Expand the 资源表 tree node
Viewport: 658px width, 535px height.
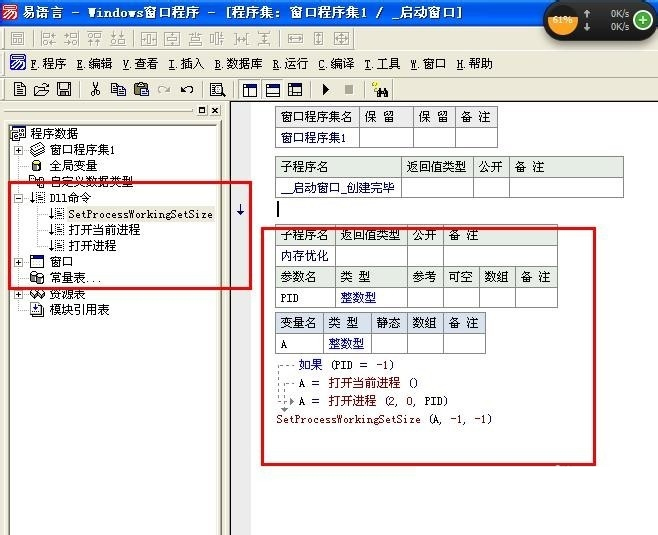[x=18, y=294]
